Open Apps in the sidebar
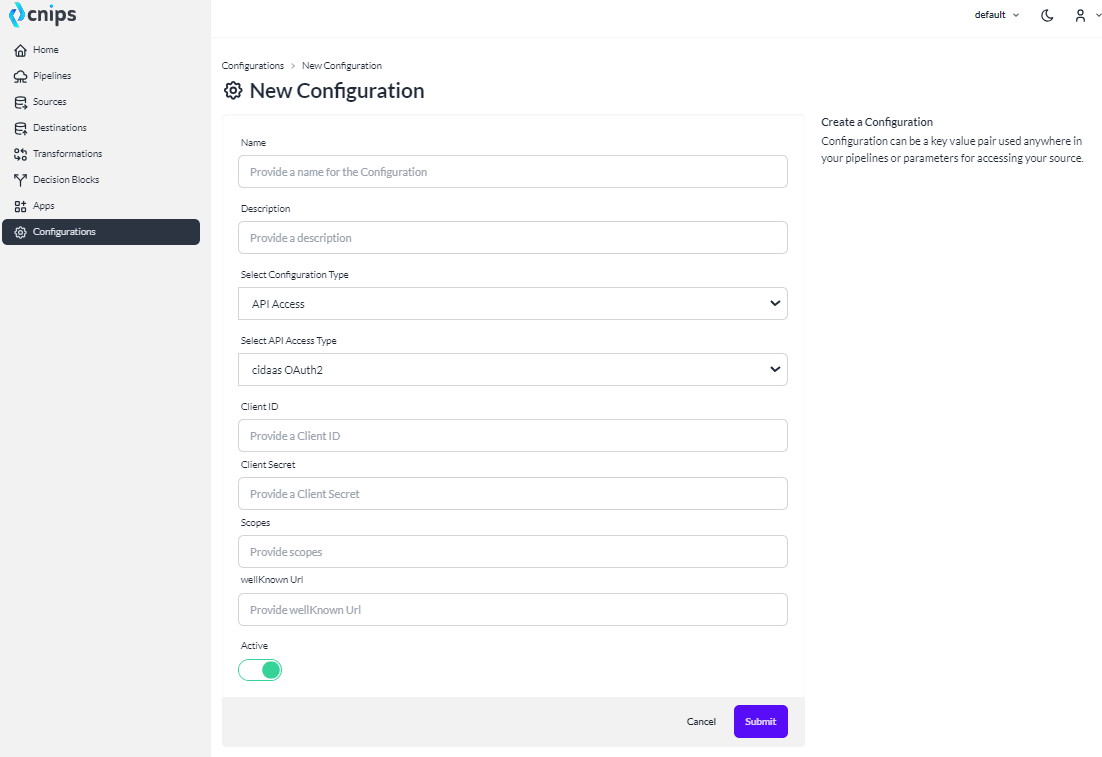This screenshot has height=757, width=1102. coord(101,206)
